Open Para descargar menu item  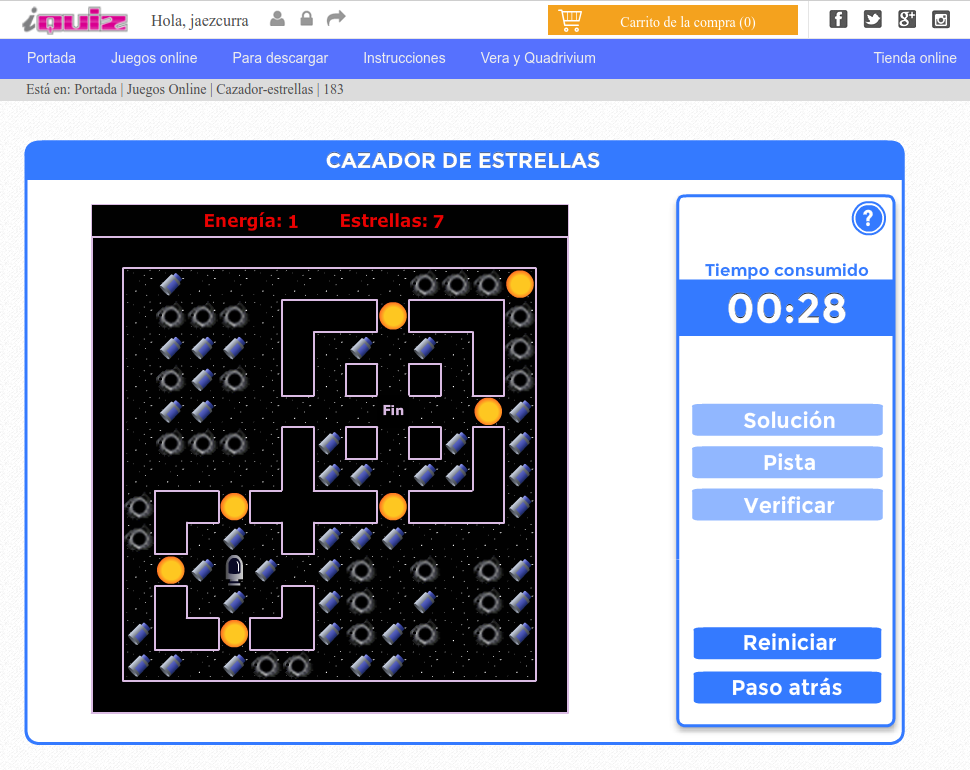280,58
